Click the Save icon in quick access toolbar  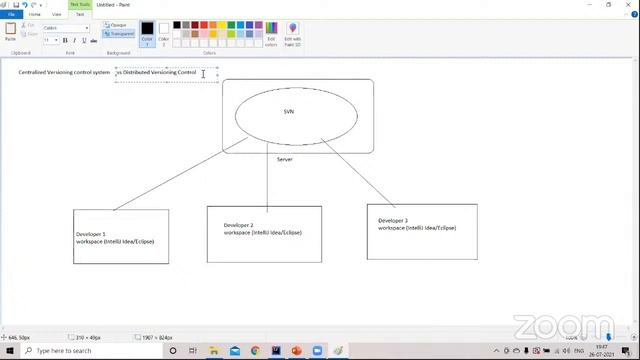[x=16, y=5]
